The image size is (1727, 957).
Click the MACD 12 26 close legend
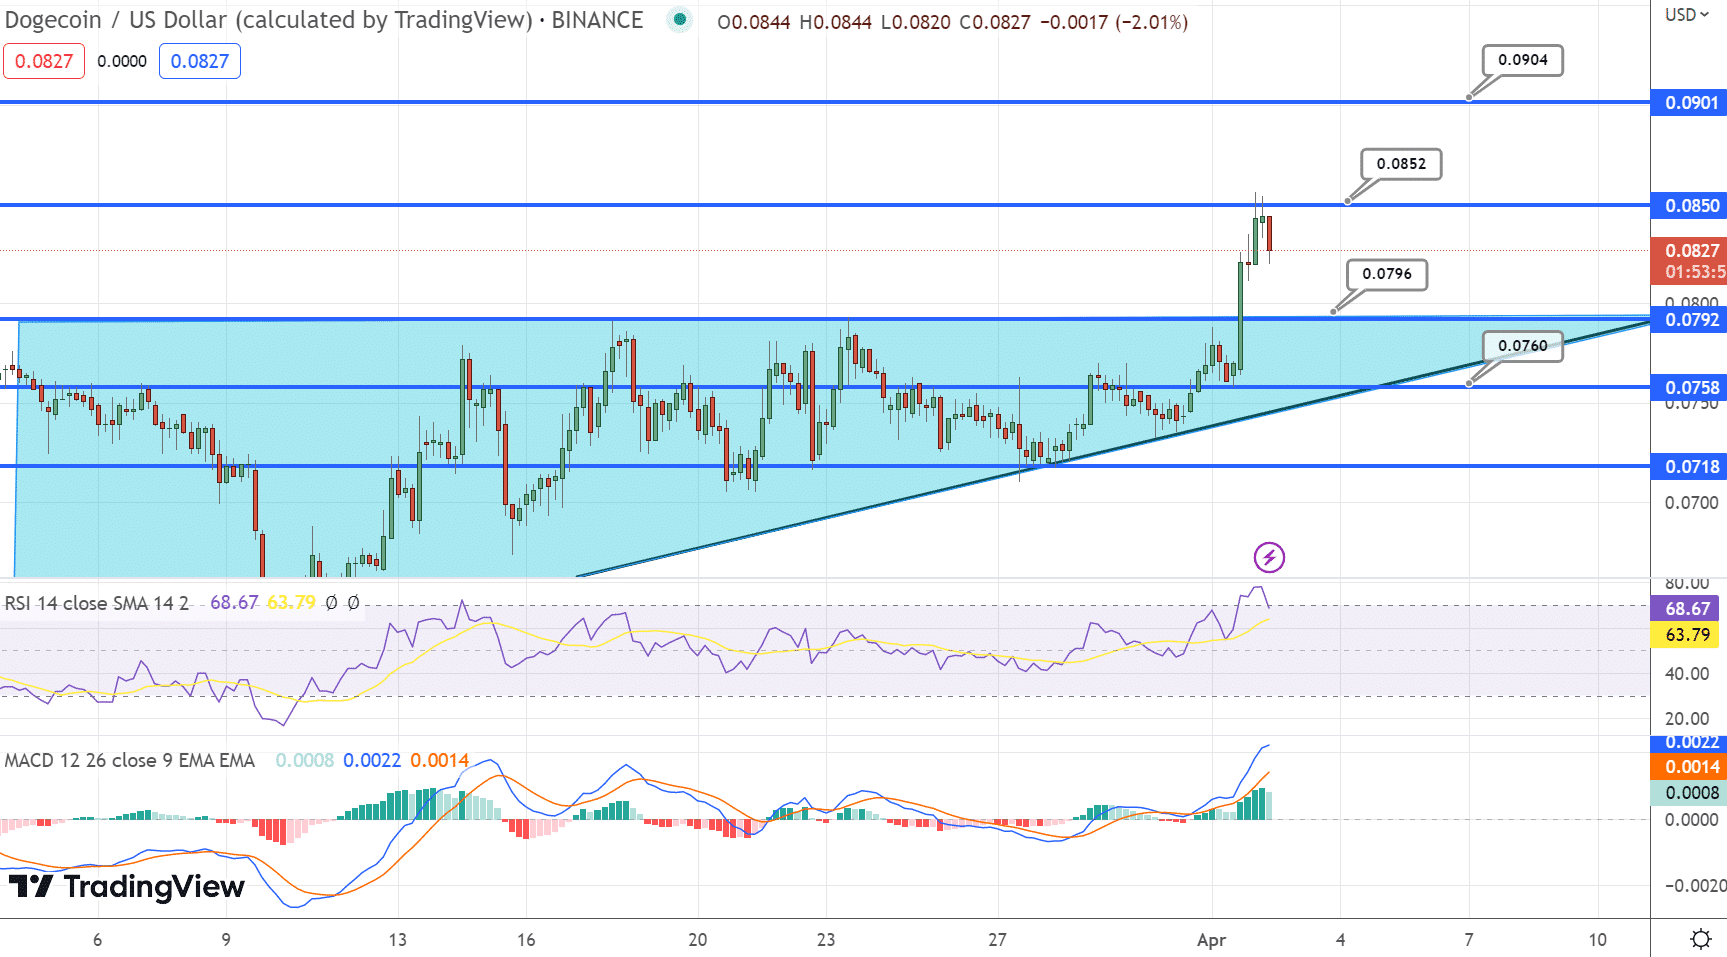(129, 760)
